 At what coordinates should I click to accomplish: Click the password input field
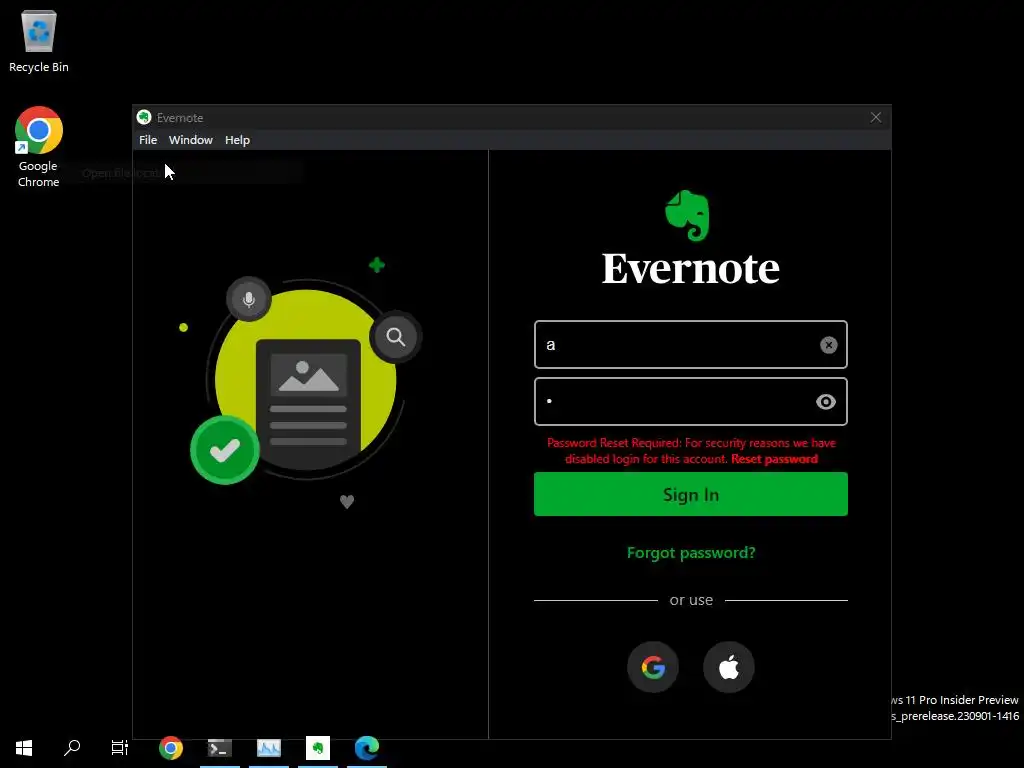tap(690, 402)
